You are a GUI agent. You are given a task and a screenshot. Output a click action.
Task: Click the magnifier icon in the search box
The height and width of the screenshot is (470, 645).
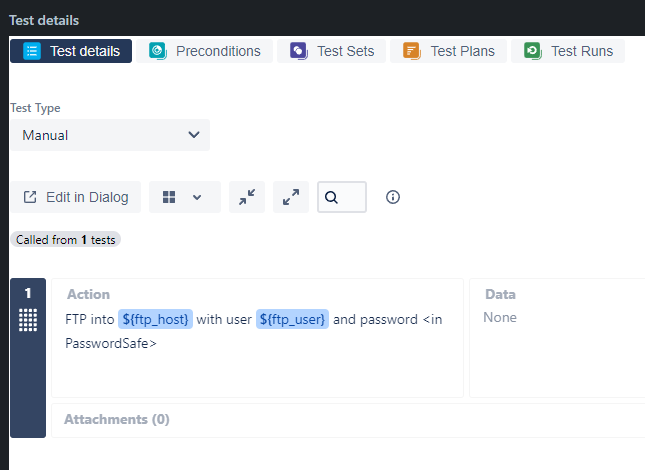point(332,197)
